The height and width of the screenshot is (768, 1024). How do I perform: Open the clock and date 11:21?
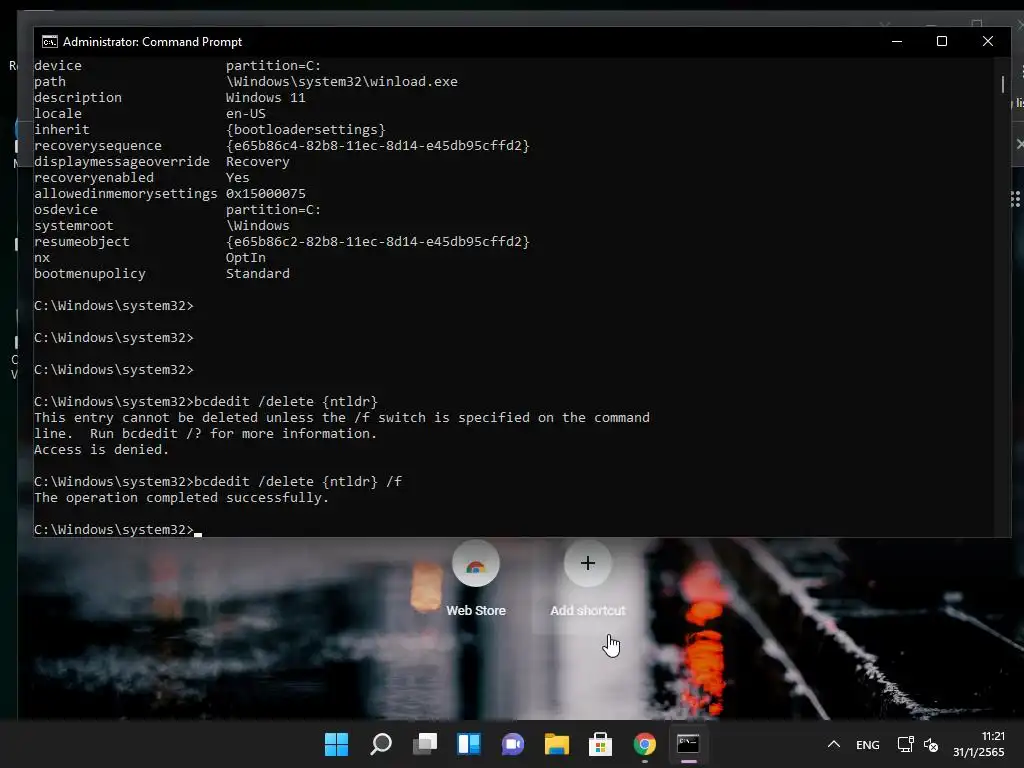(x=978, y=744)
